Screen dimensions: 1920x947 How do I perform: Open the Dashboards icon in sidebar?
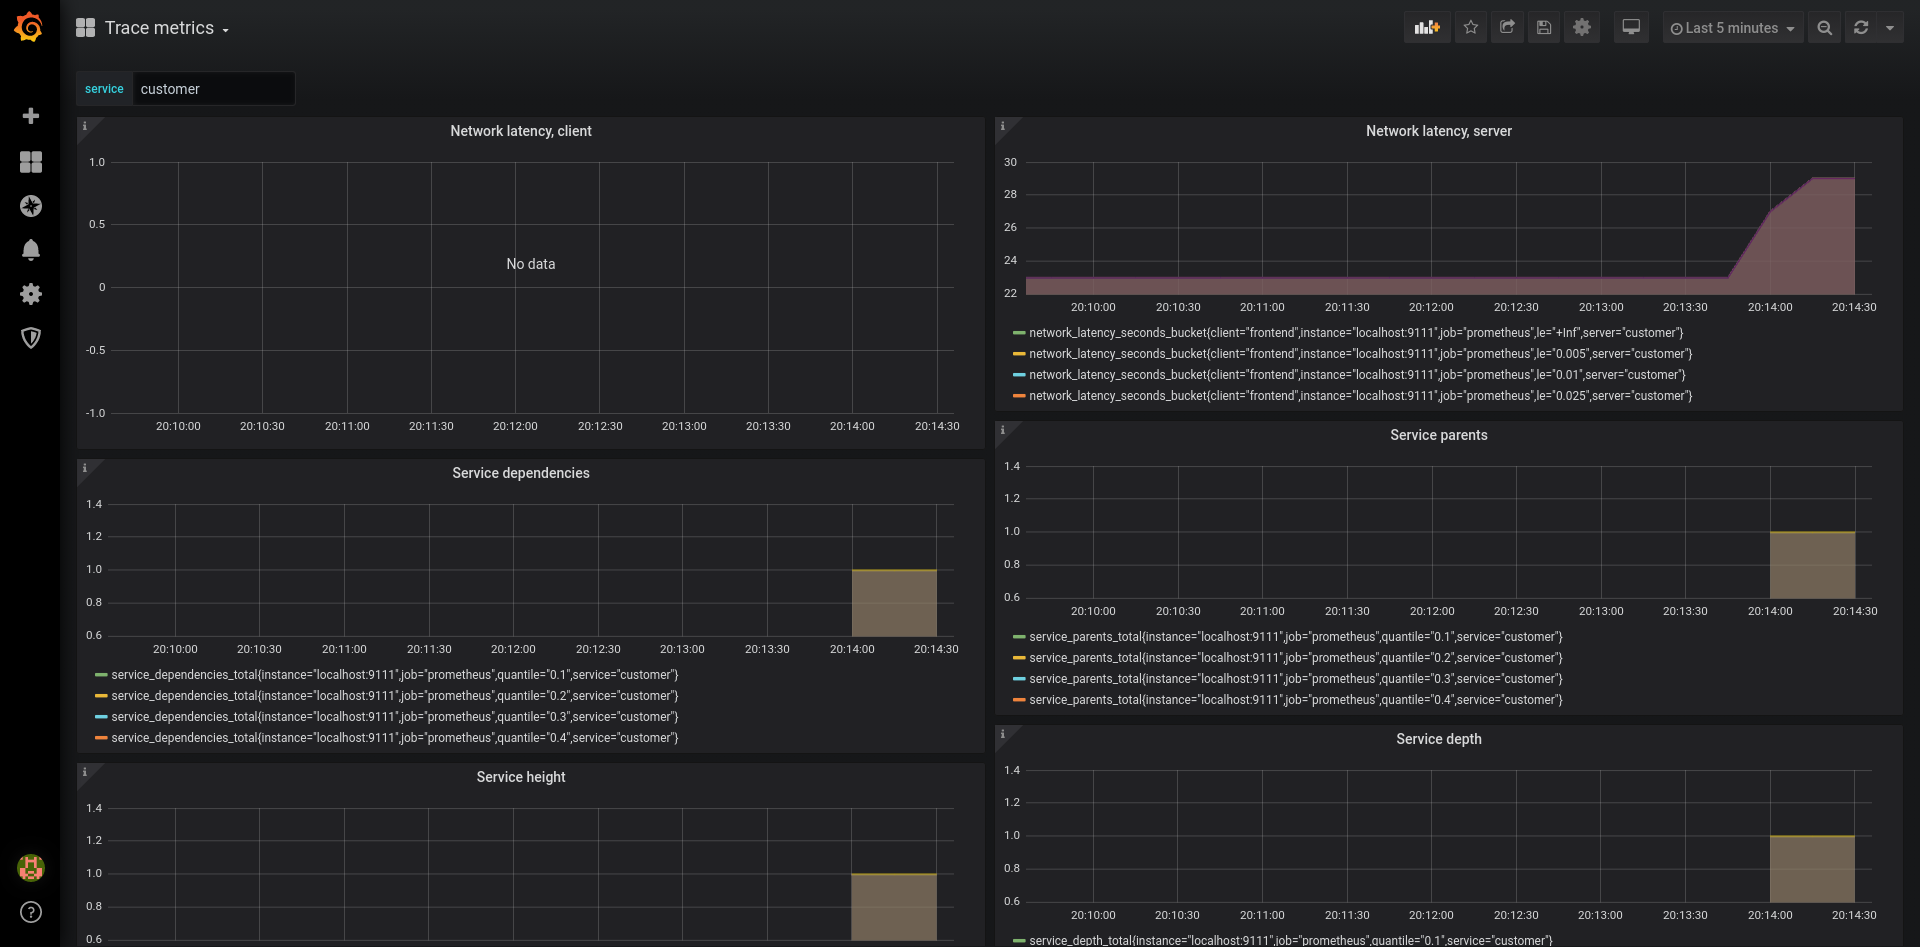click(x=31, y=162)
